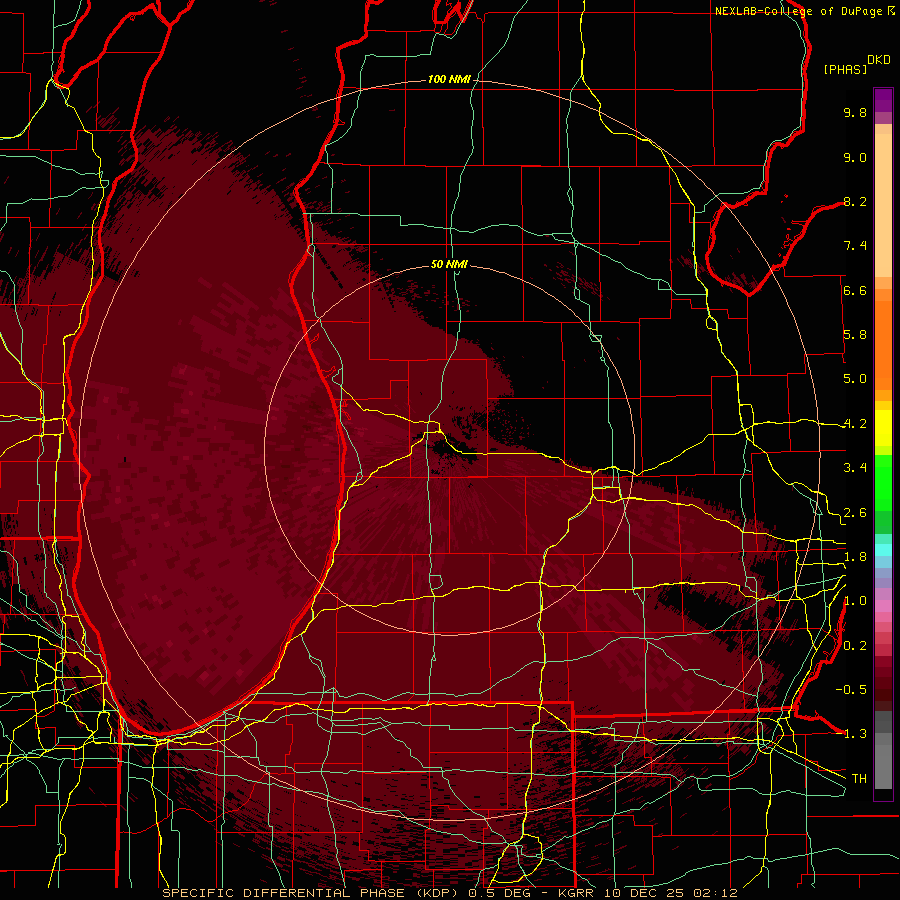Click the purple segment at the top of the color bar
Screen dimensions: 900x900
click(x=883, y=100)
